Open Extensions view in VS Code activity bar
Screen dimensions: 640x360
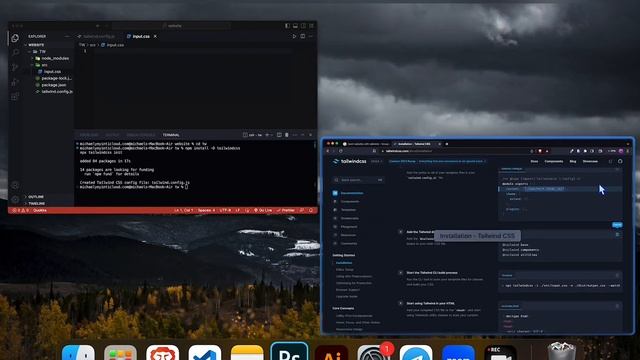[15, 97]
